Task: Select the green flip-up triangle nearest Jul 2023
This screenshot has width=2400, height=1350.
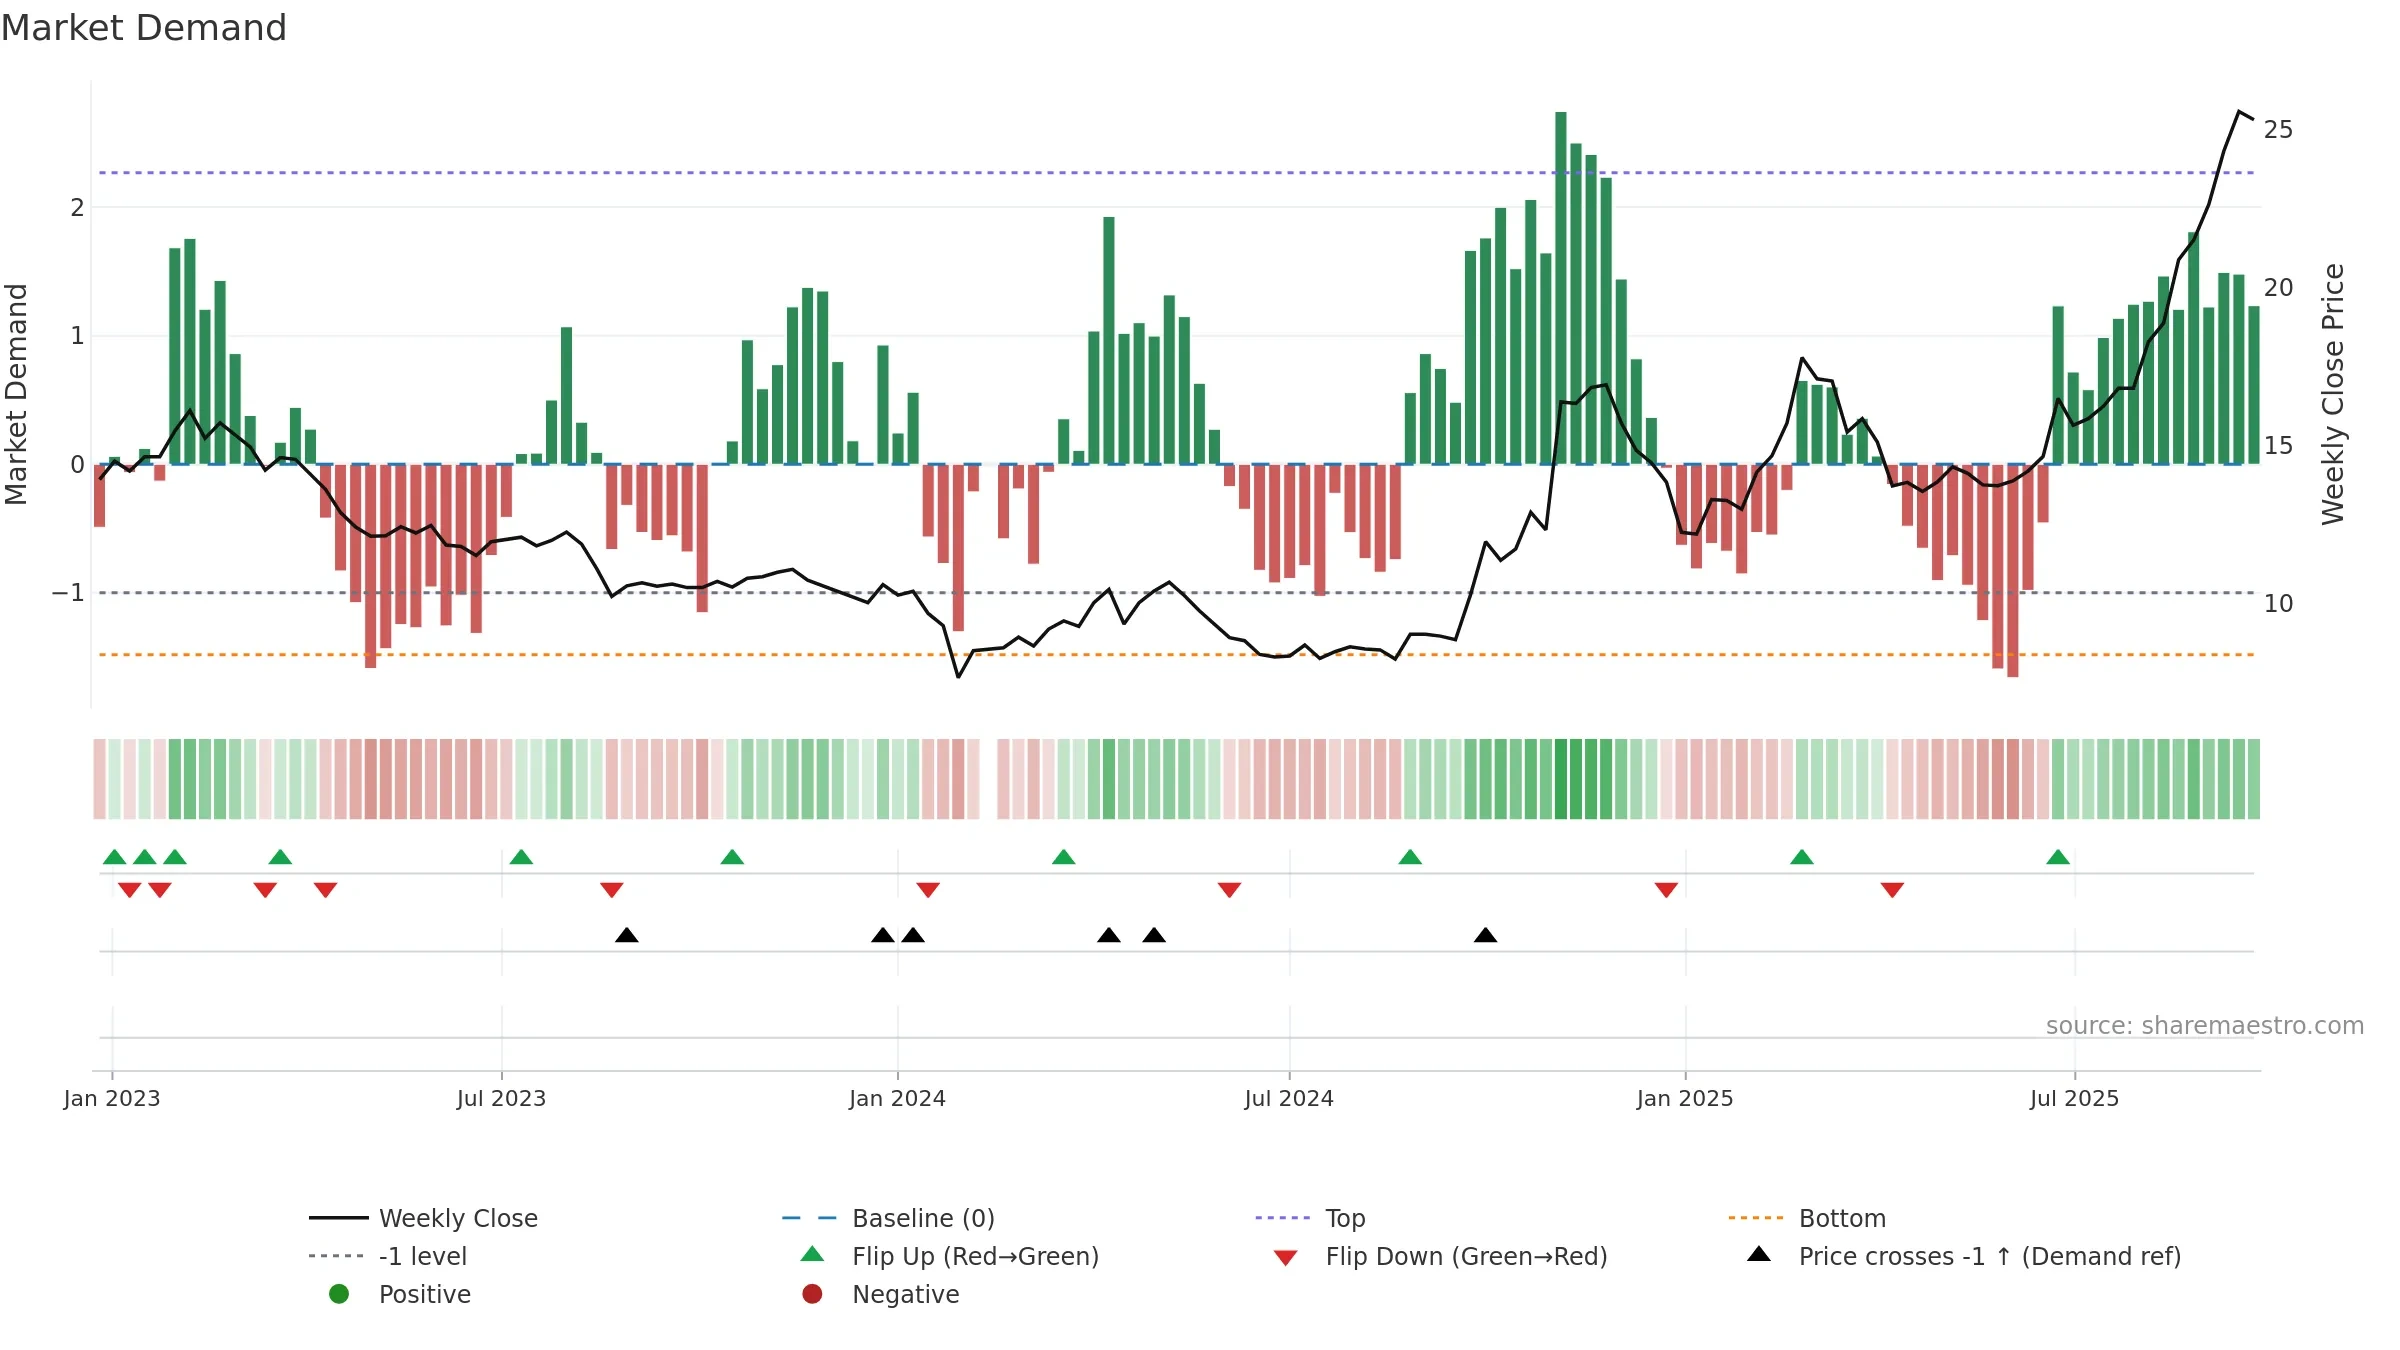Action: [521, 857]
